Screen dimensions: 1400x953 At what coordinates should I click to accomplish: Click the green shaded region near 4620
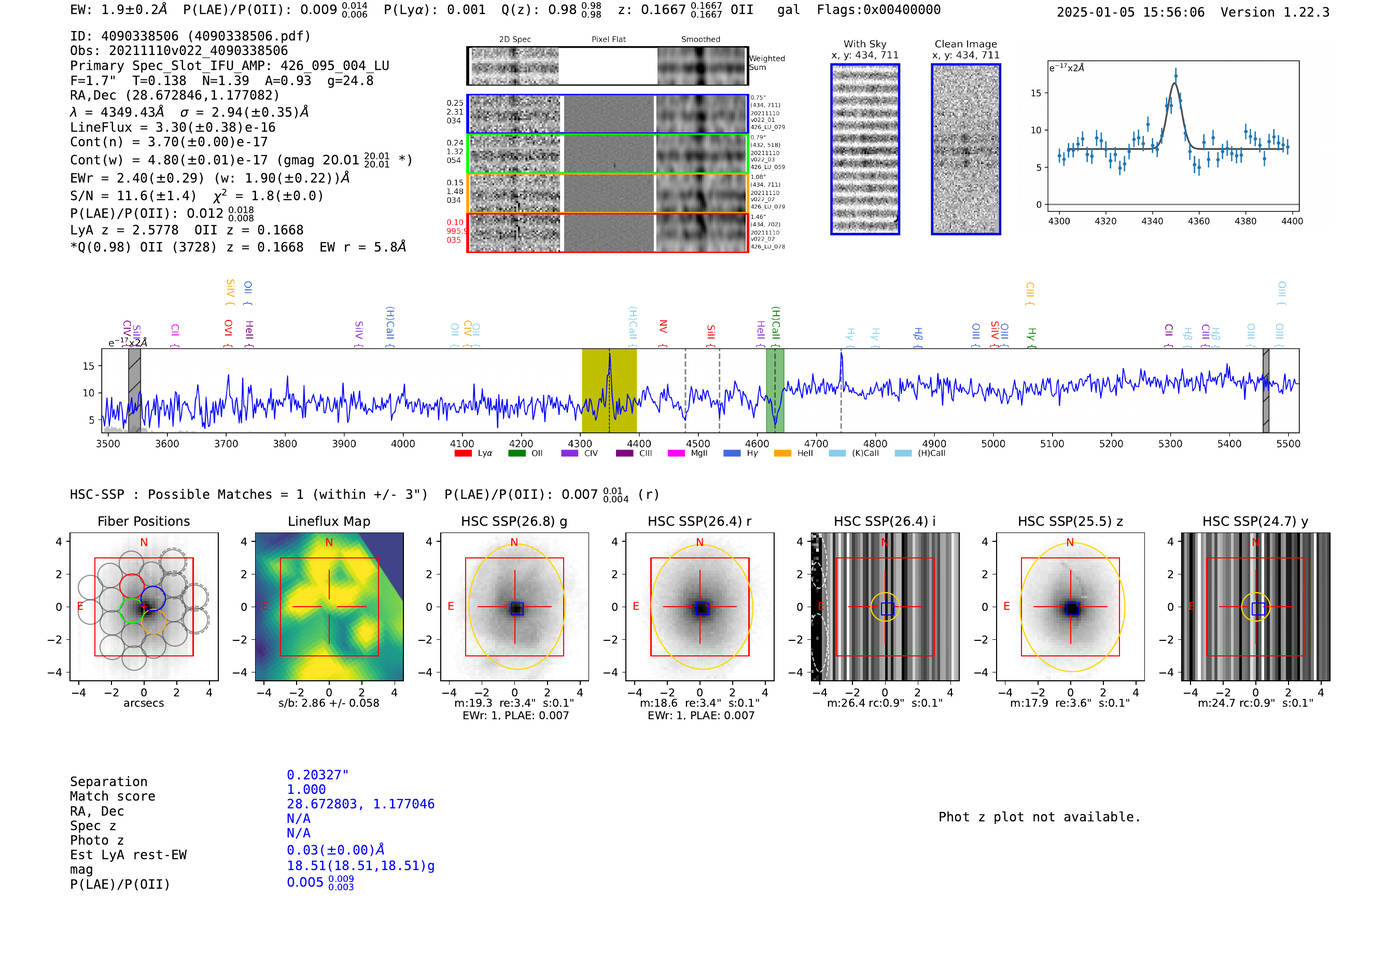coord(775,391)
